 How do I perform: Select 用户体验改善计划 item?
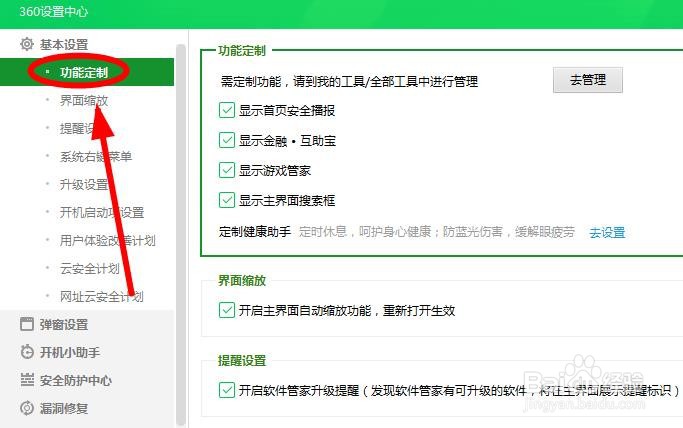coord(107,240)
